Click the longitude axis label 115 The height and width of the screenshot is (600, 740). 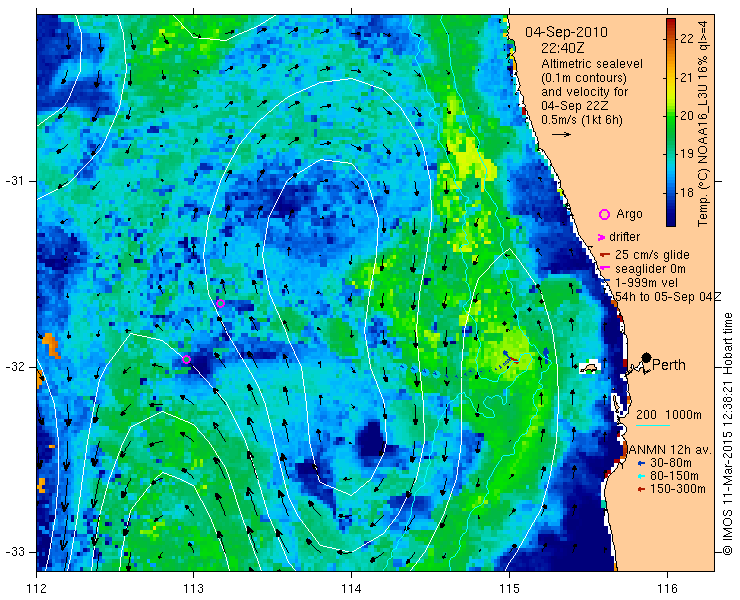pyautogui.click(x=509, y=589)
